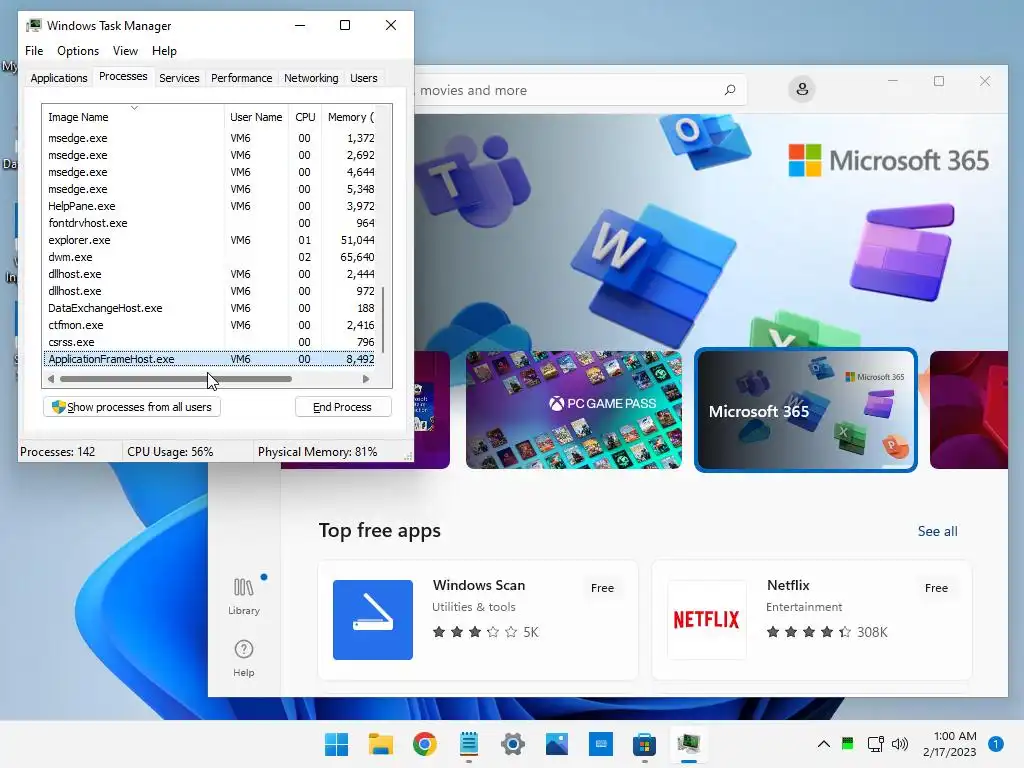
Task: Select the ctfmon.exe process row
Action: tap(211, 325)
